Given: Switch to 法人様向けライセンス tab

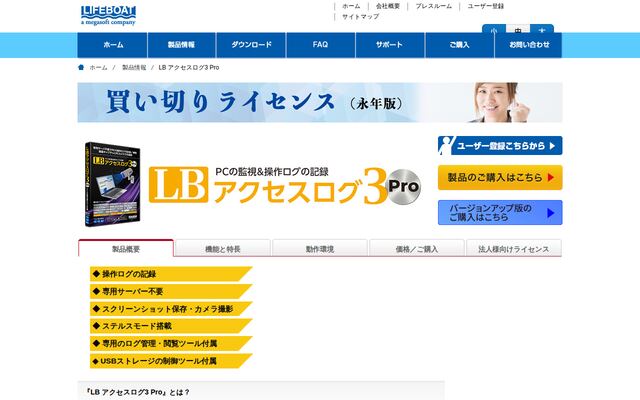Looking at the screenshot, I should [513, 249].
